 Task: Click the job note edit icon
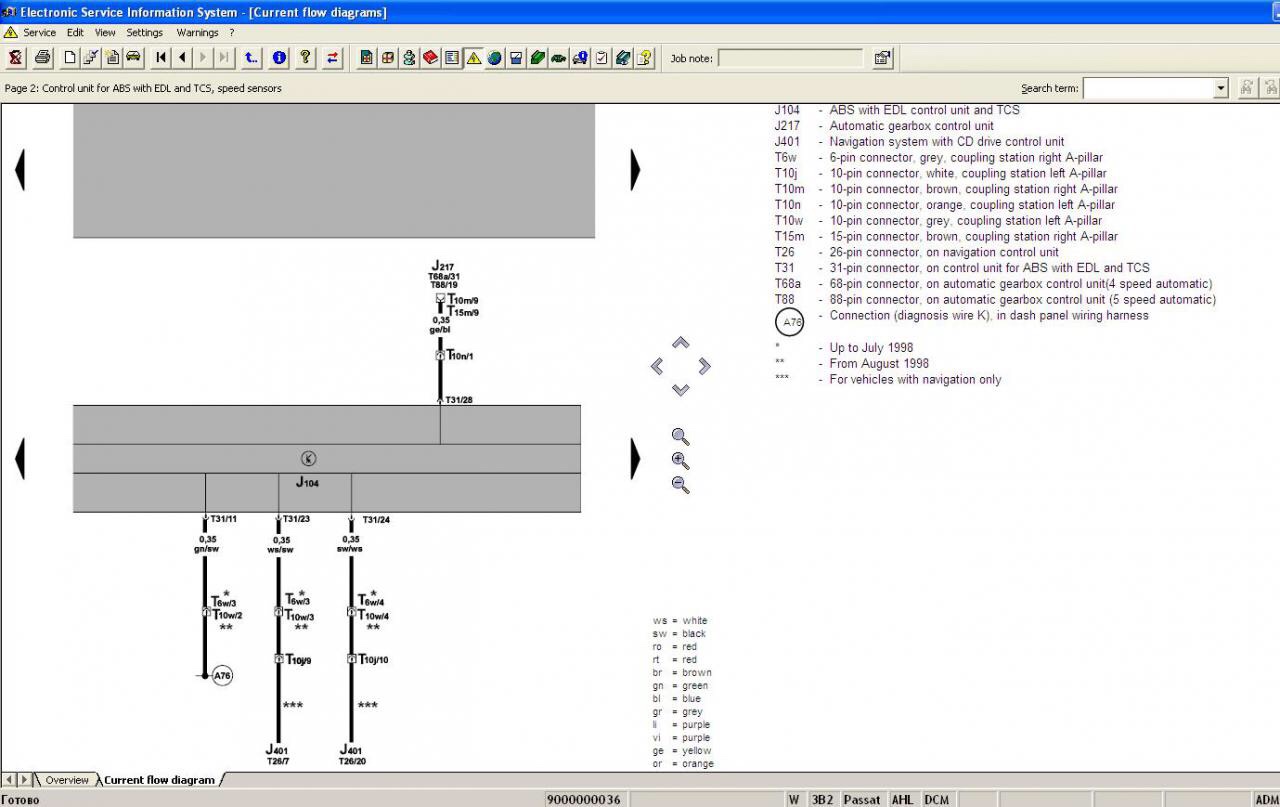pos(882,58)
